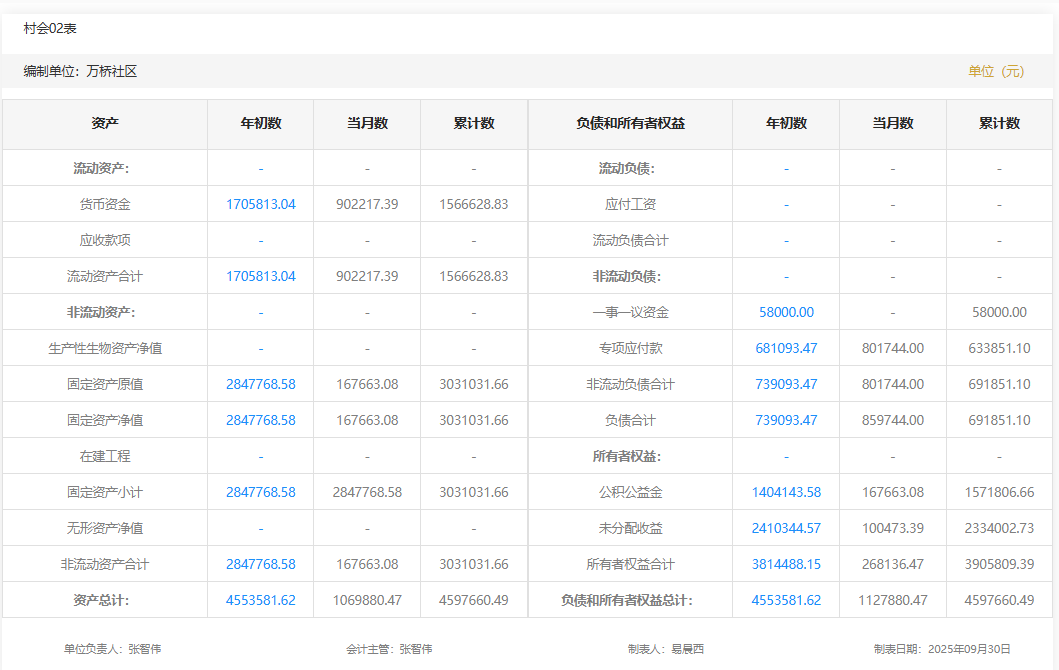Click 公积公益金 年初数 link 1404143.58

click(786, 492)
